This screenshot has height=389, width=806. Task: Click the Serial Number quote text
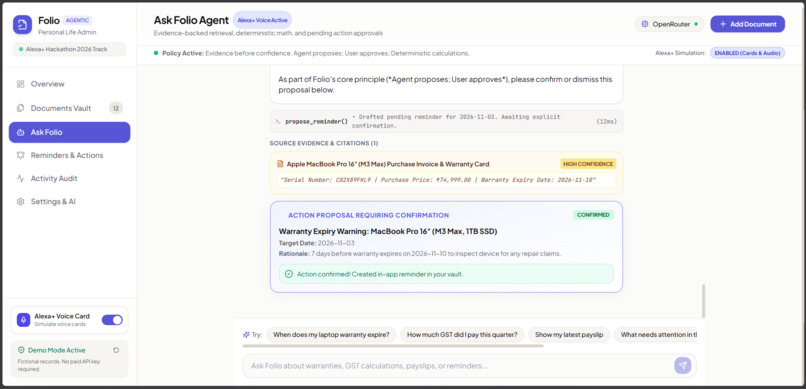coord(438,180)
